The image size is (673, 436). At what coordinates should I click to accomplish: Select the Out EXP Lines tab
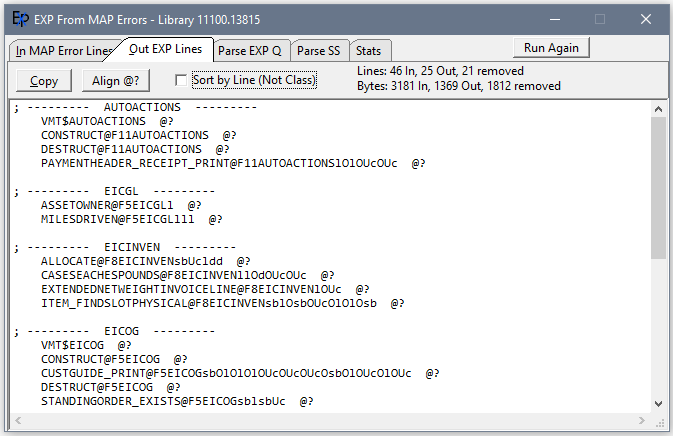165,49
